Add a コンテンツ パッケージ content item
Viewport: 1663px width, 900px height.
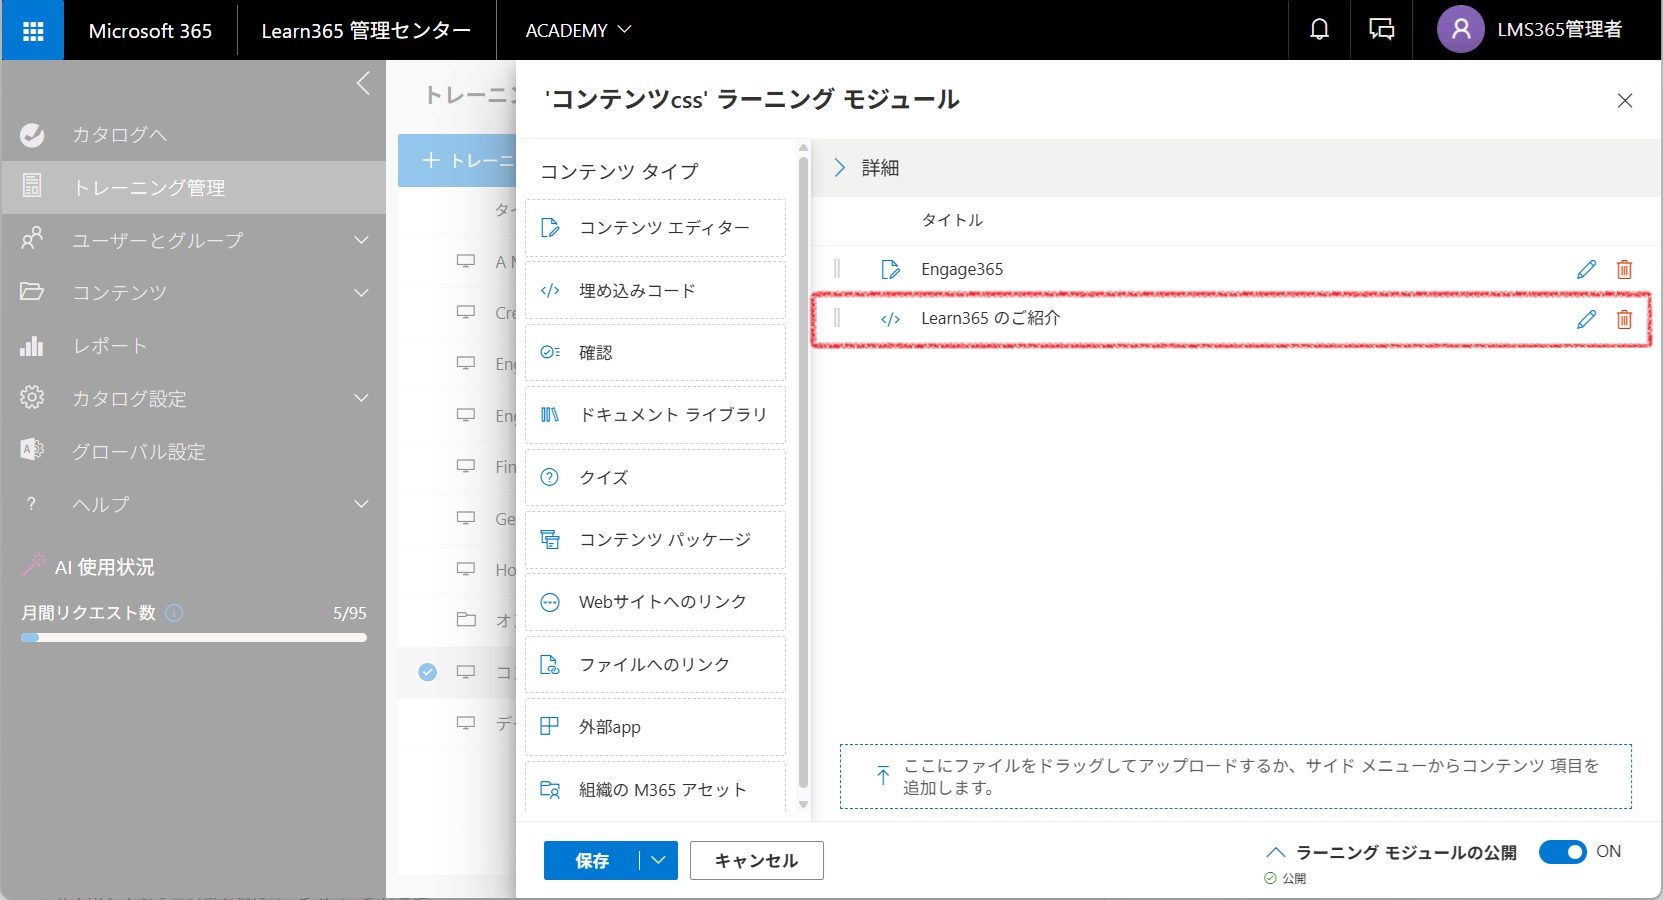pyautogui.click(x=655, y=540)
